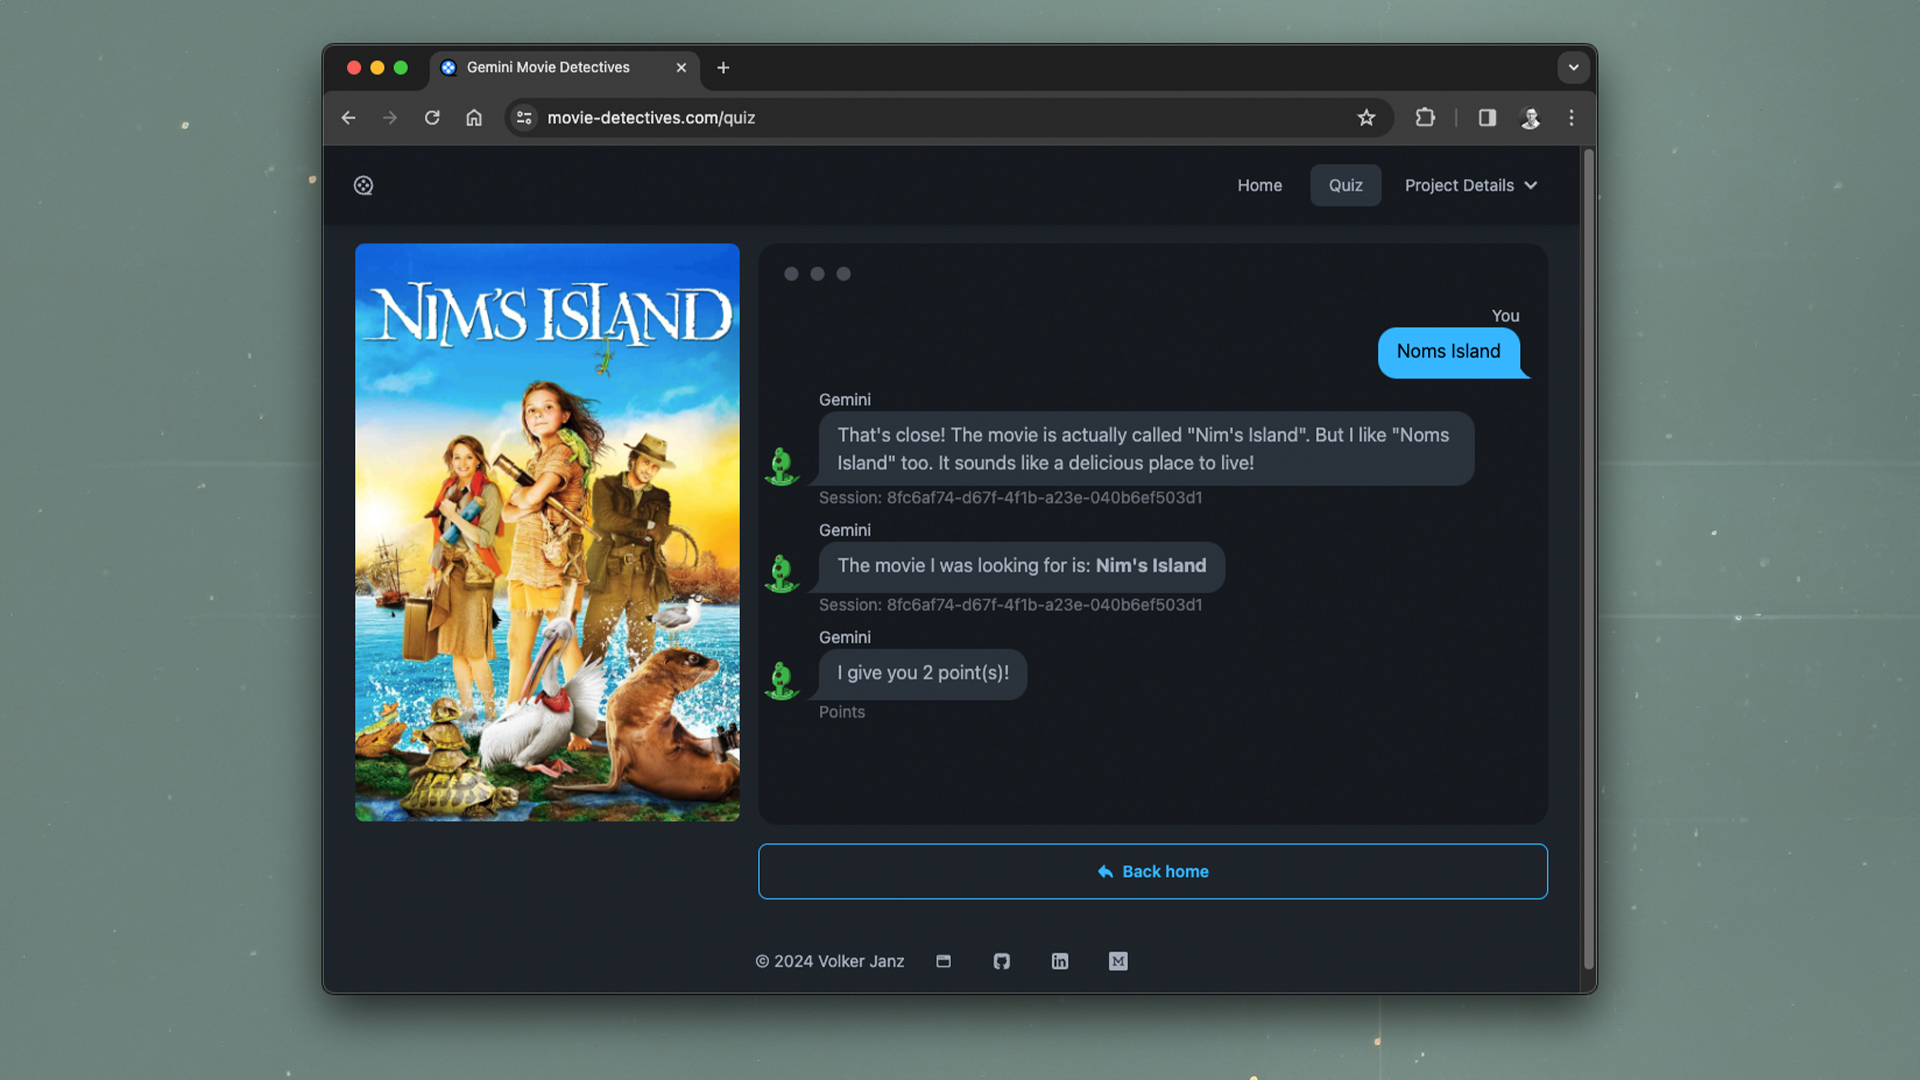
Task: Click the film reel site logo
Action: pos(363,185)
